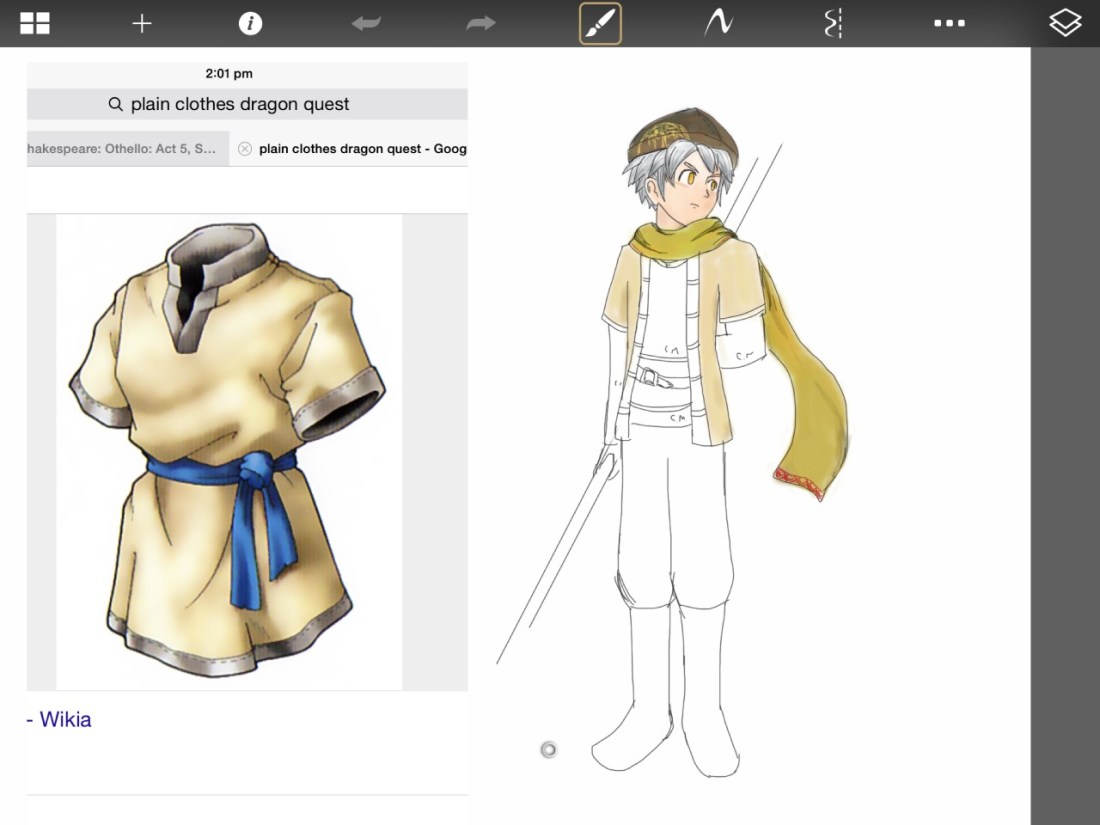The height and width of the screenshot is (825, 1100).
Task: Expand the three-dot more options menu
Action: [x=949, y=23]
